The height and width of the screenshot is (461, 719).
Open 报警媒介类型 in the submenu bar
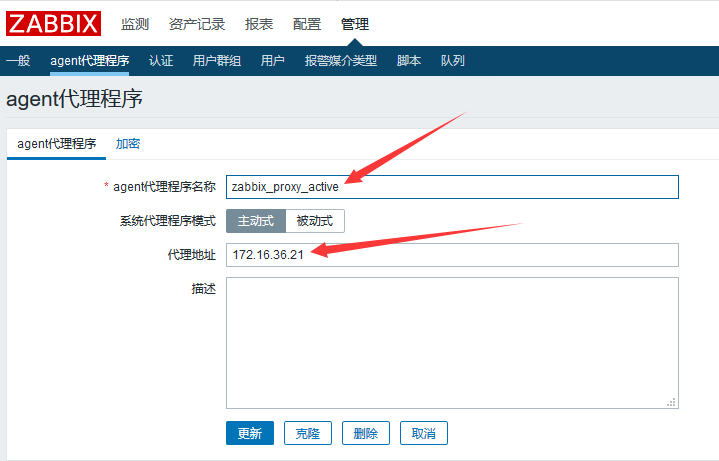(x=341, y=61)
